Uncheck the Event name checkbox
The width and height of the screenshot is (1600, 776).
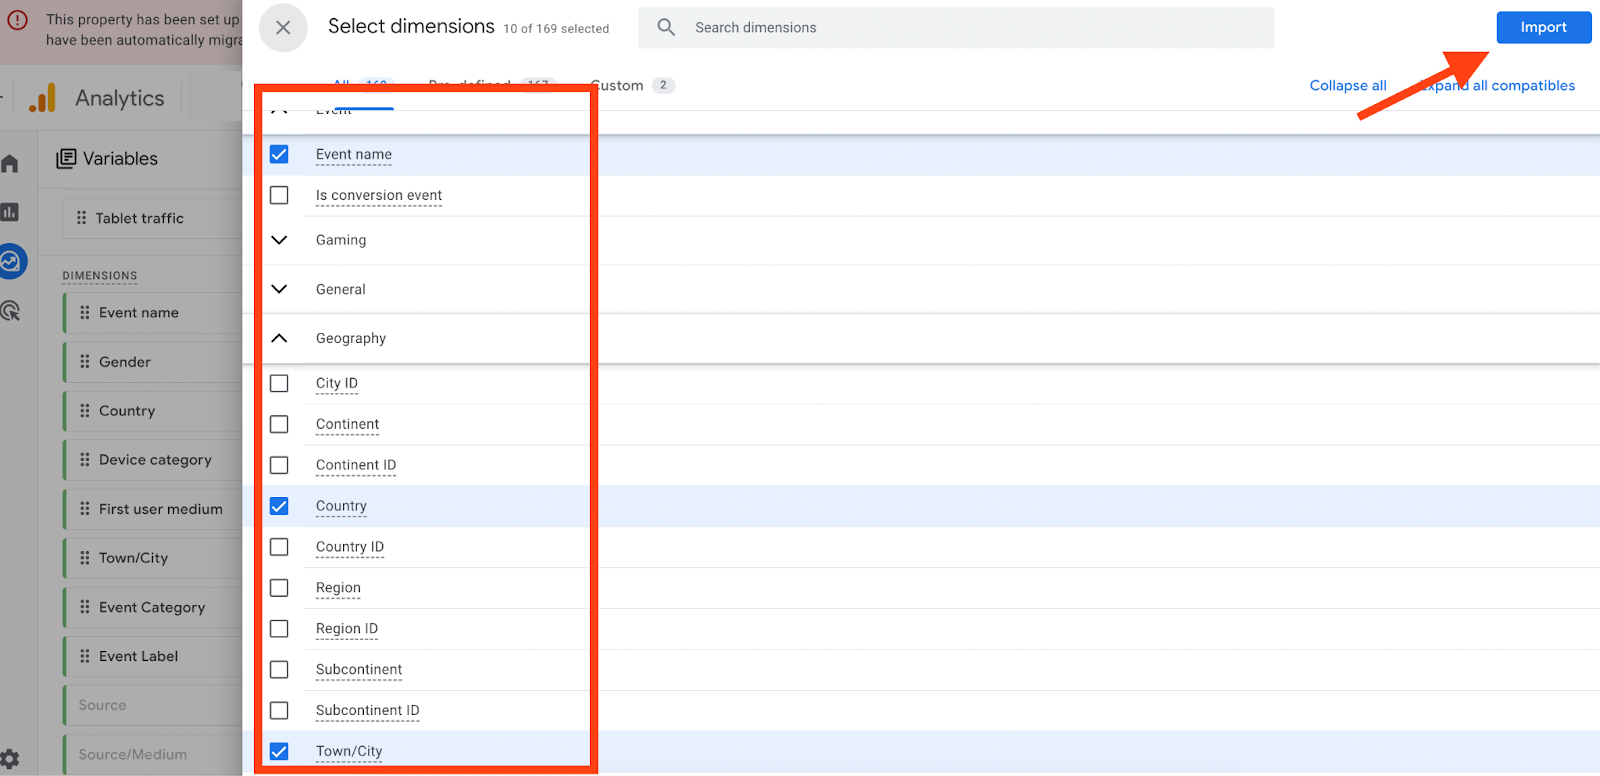click(279, 154)
